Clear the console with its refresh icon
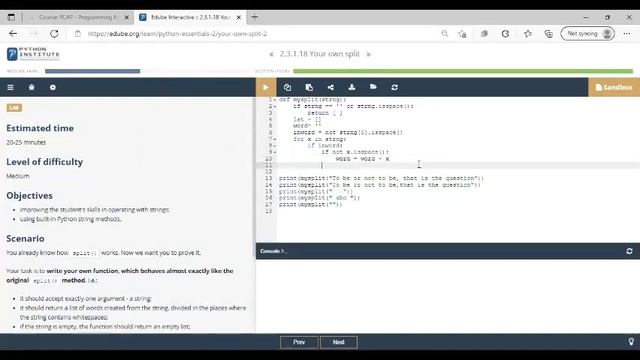Viewport: 640px width, 360px height. 629,251
